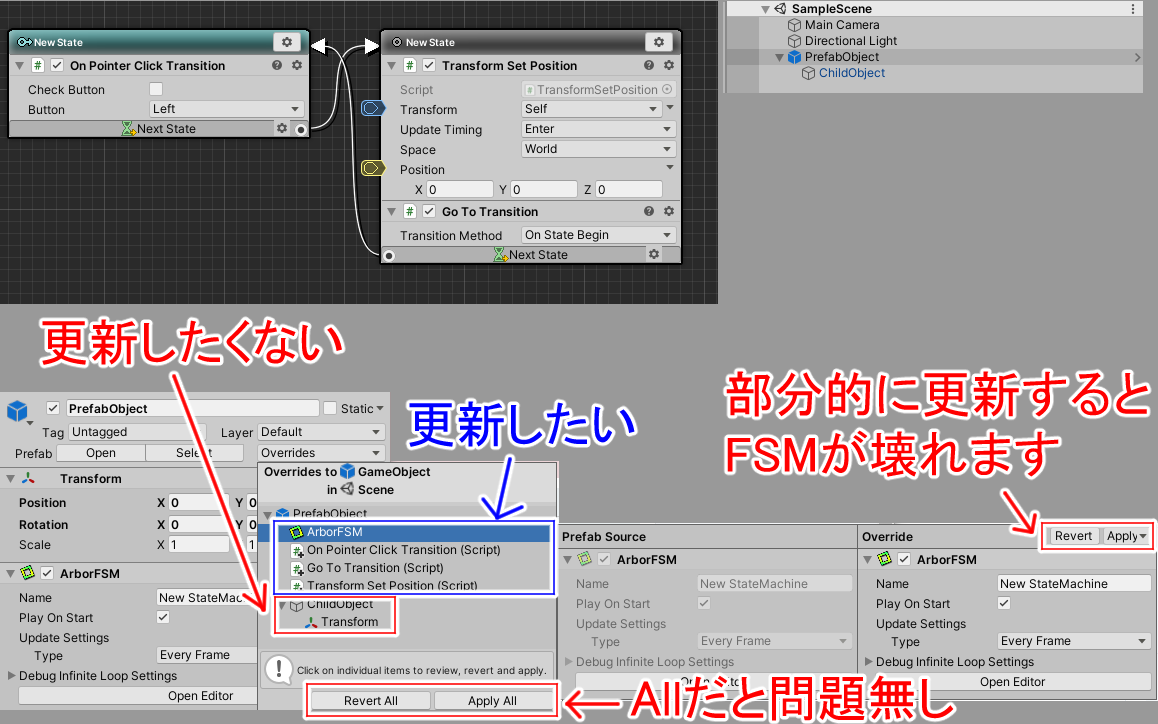This screenshot has width=1158, height=724.
Task: Click the Apply All button
Action: coord(493,701)
